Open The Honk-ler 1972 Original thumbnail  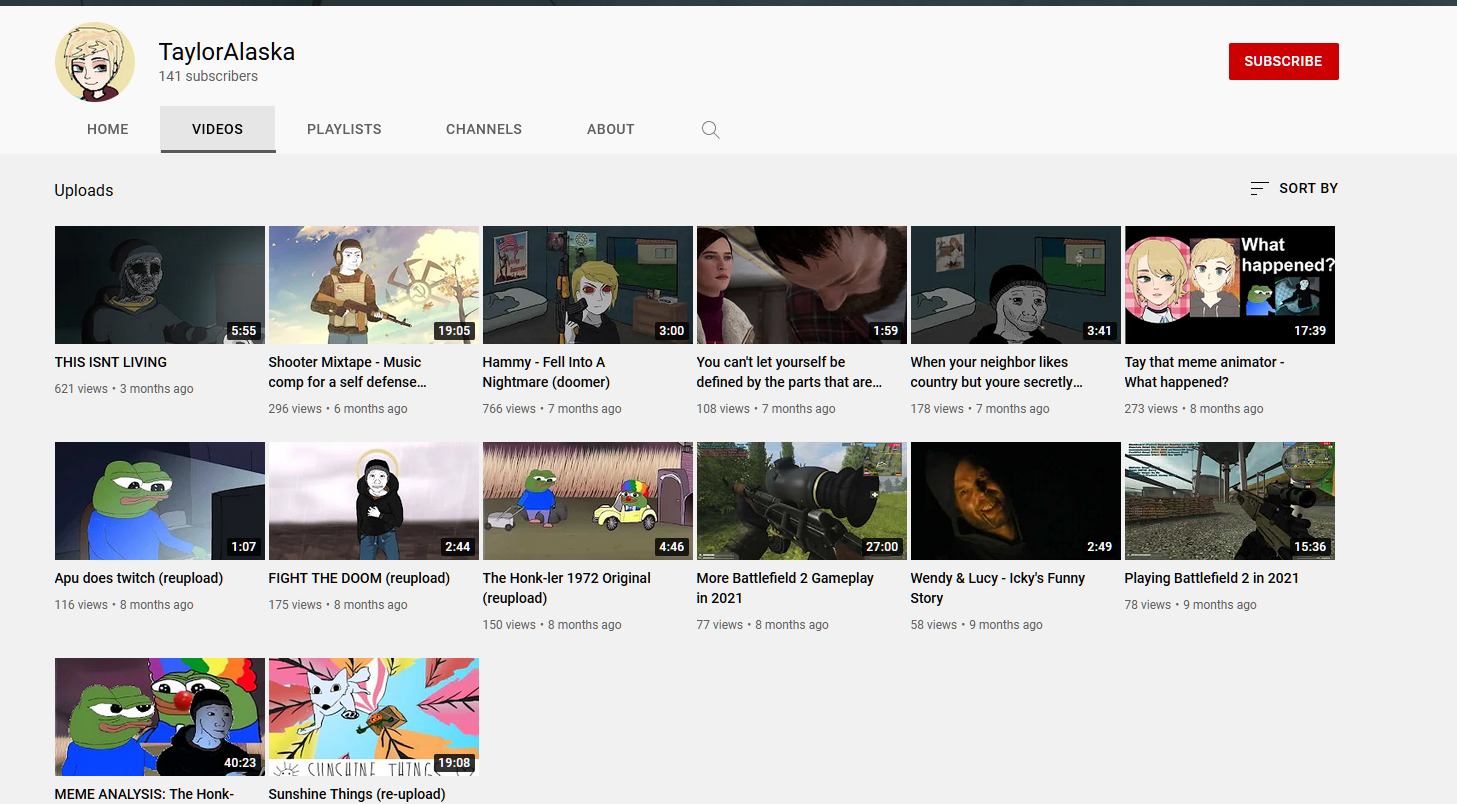click(x=588, y=501)
